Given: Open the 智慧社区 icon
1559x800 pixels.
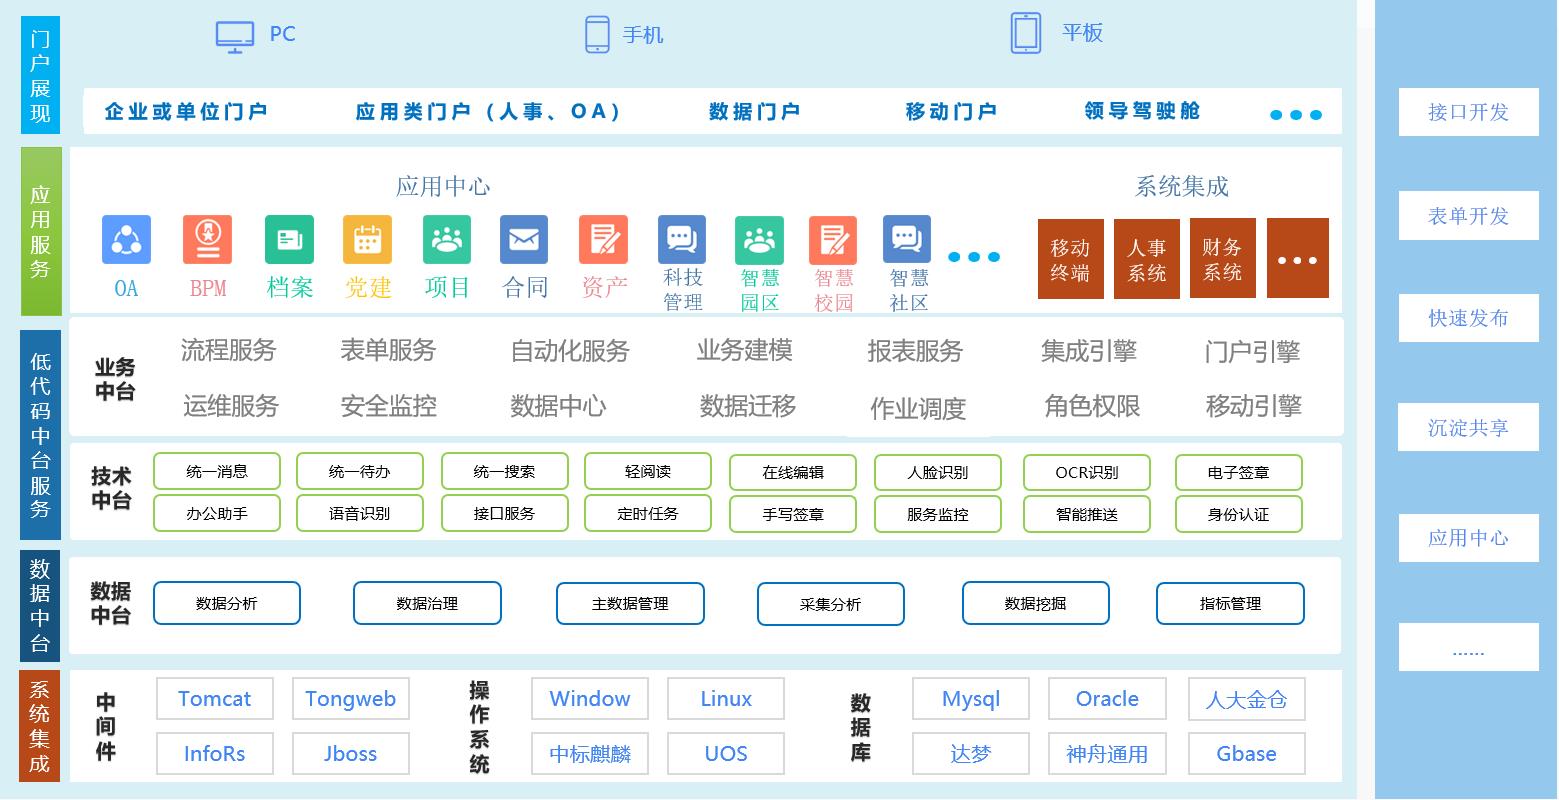Looking at the screenshot, I should coord(907,240).
